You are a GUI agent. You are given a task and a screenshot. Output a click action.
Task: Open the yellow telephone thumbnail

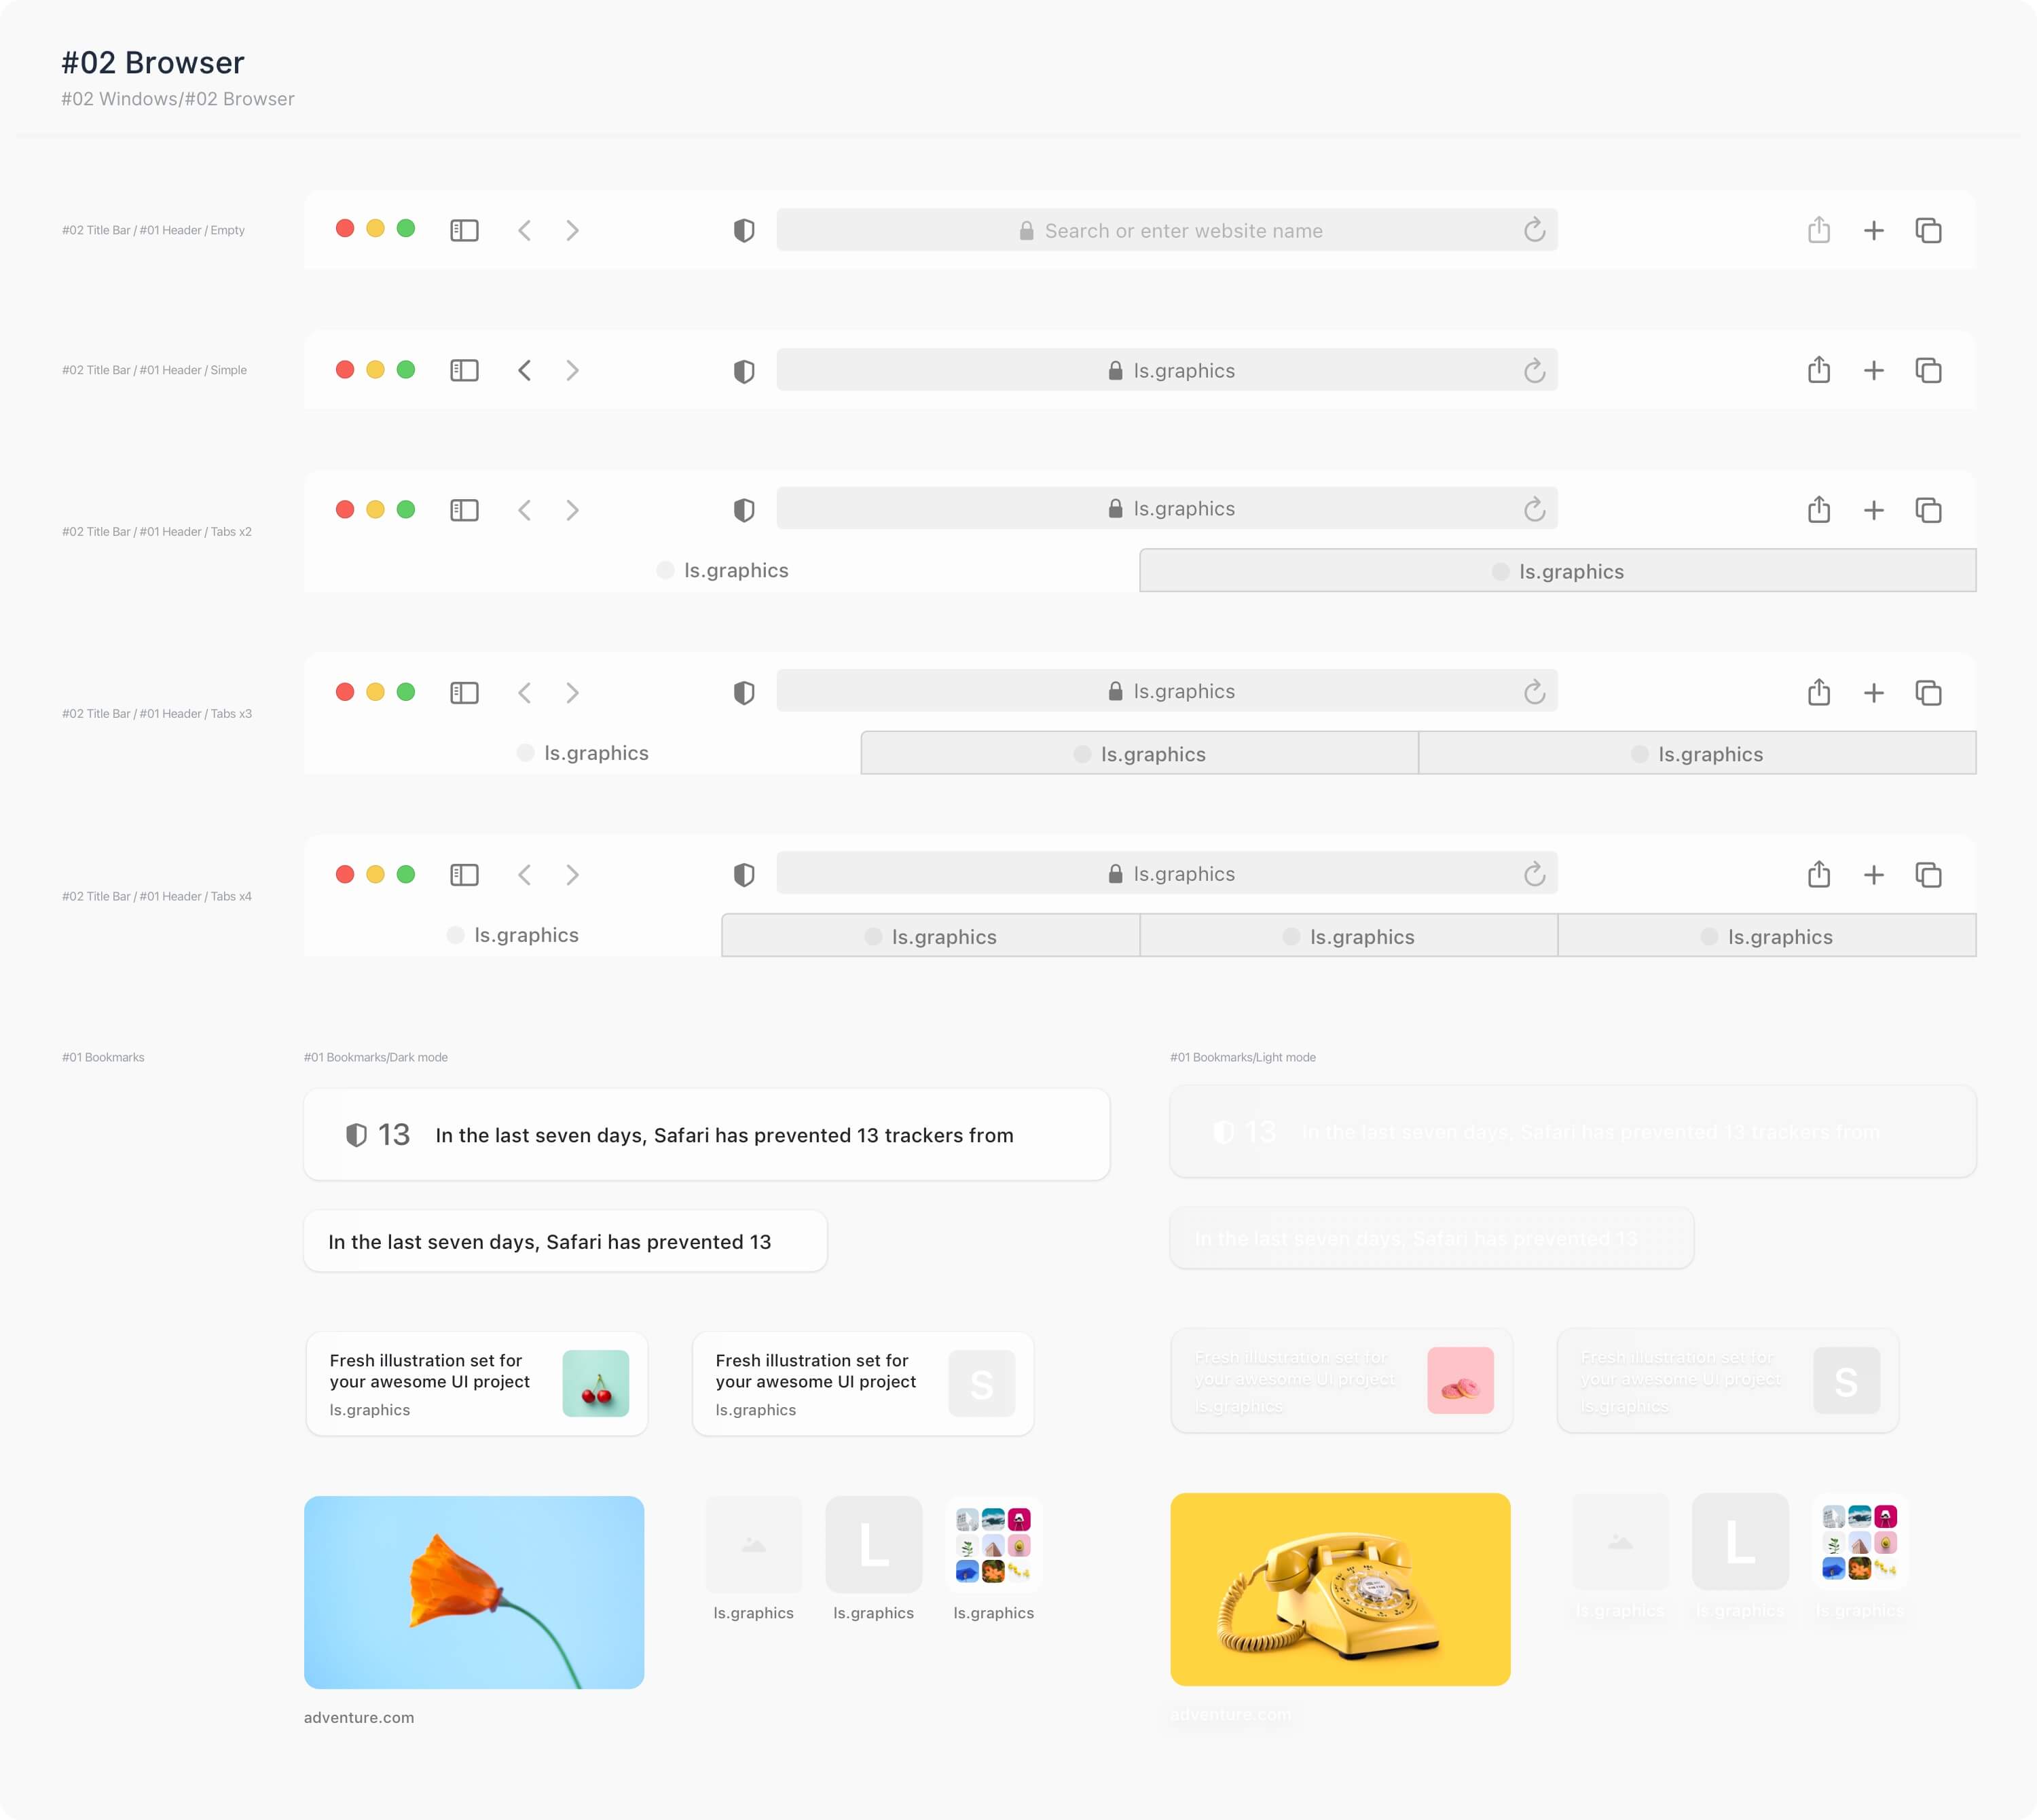[x=1340, y=1589]
